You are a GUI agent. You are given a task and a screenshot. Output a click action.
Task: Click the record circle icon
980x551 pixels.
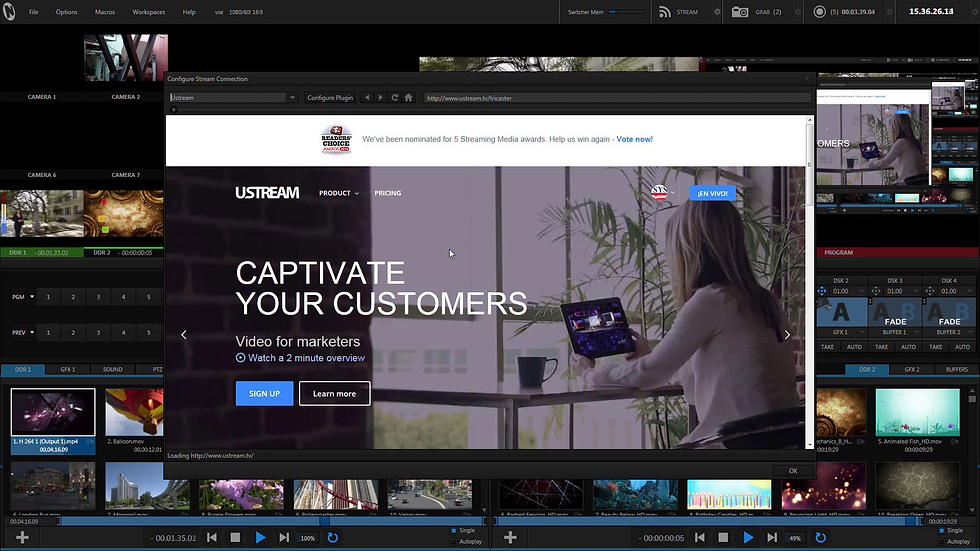pos(819,12)
